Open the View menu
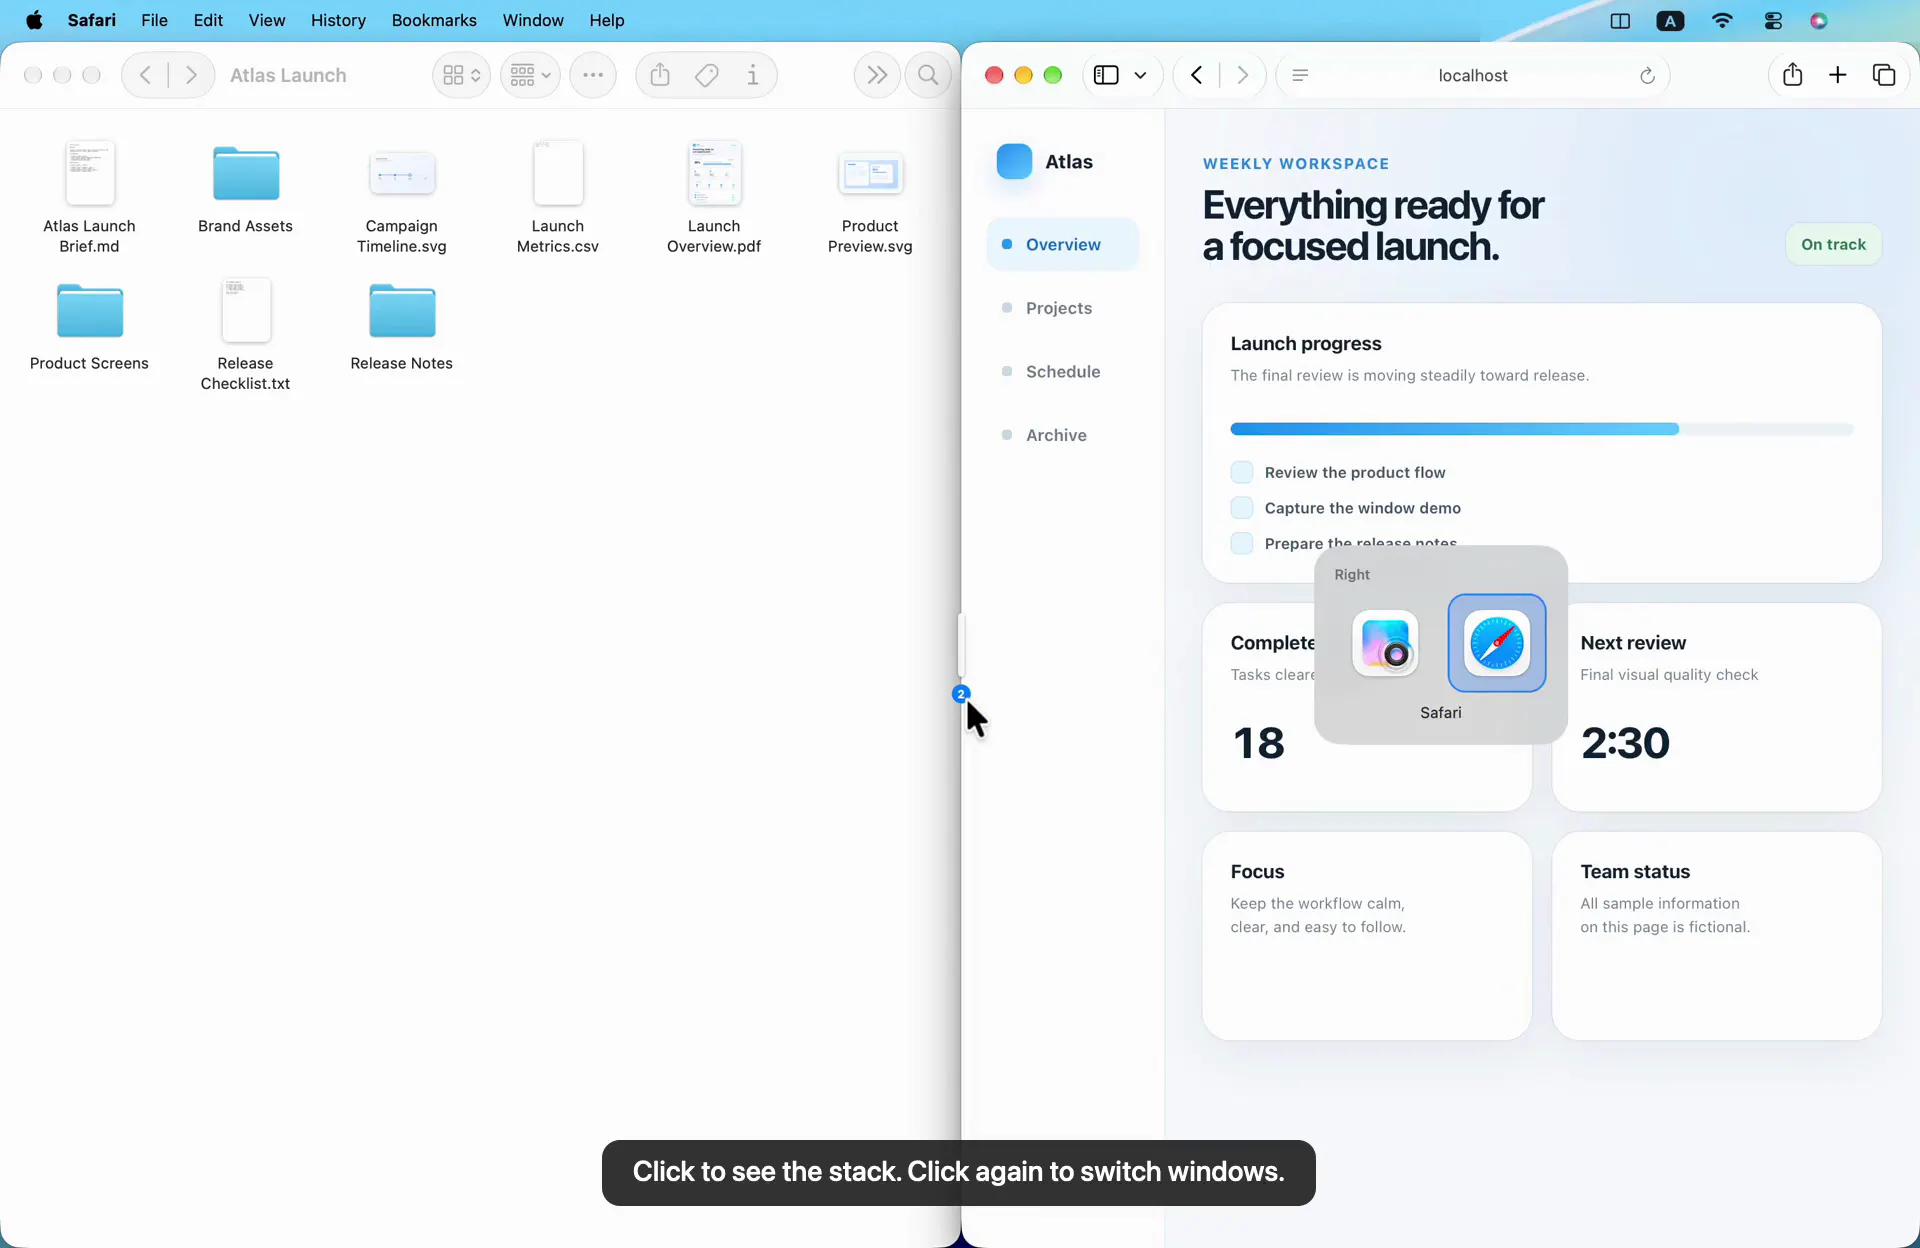Image resolution: width=1920 pixels, height=1248 pixels. point(267,20)
